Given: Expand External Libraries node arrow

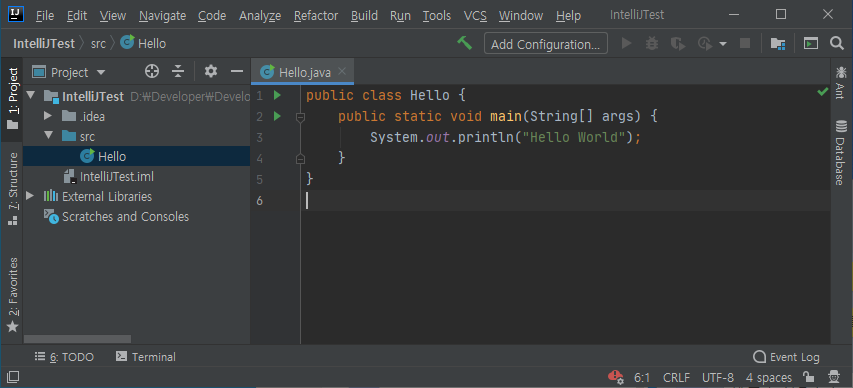Looking at the screenshot, I should click(x=31, y=196).
